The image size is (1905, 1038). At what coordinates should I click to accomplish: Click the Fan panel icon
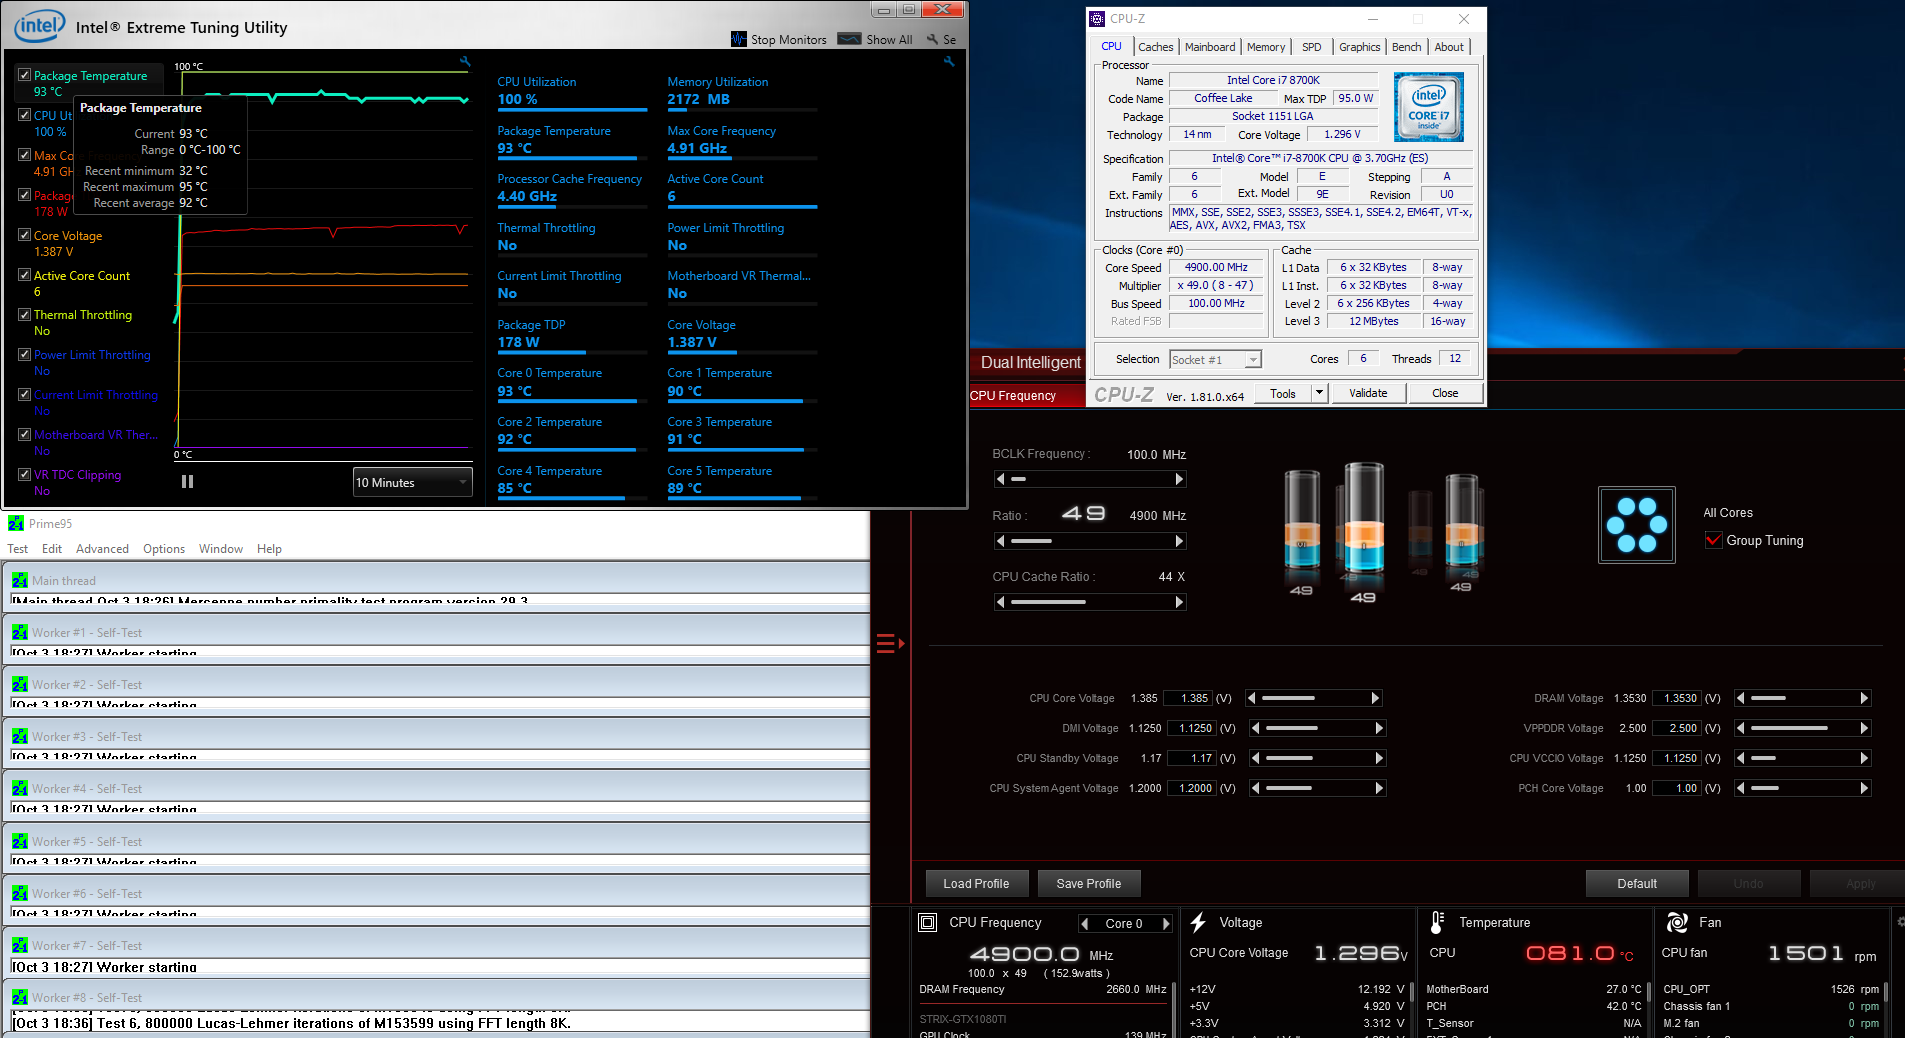(x=1677, y=923)
